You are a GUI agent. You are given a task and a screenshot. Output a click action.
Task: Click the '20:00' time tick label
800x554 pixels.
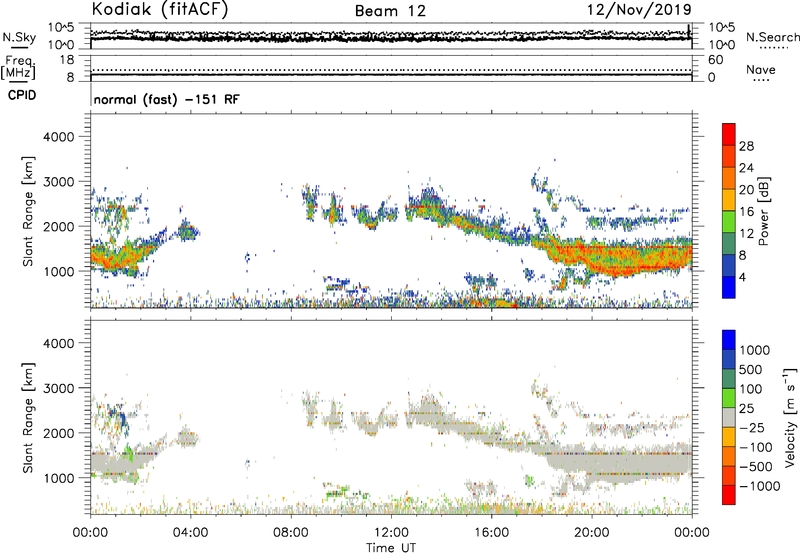[x=592, y=533]
